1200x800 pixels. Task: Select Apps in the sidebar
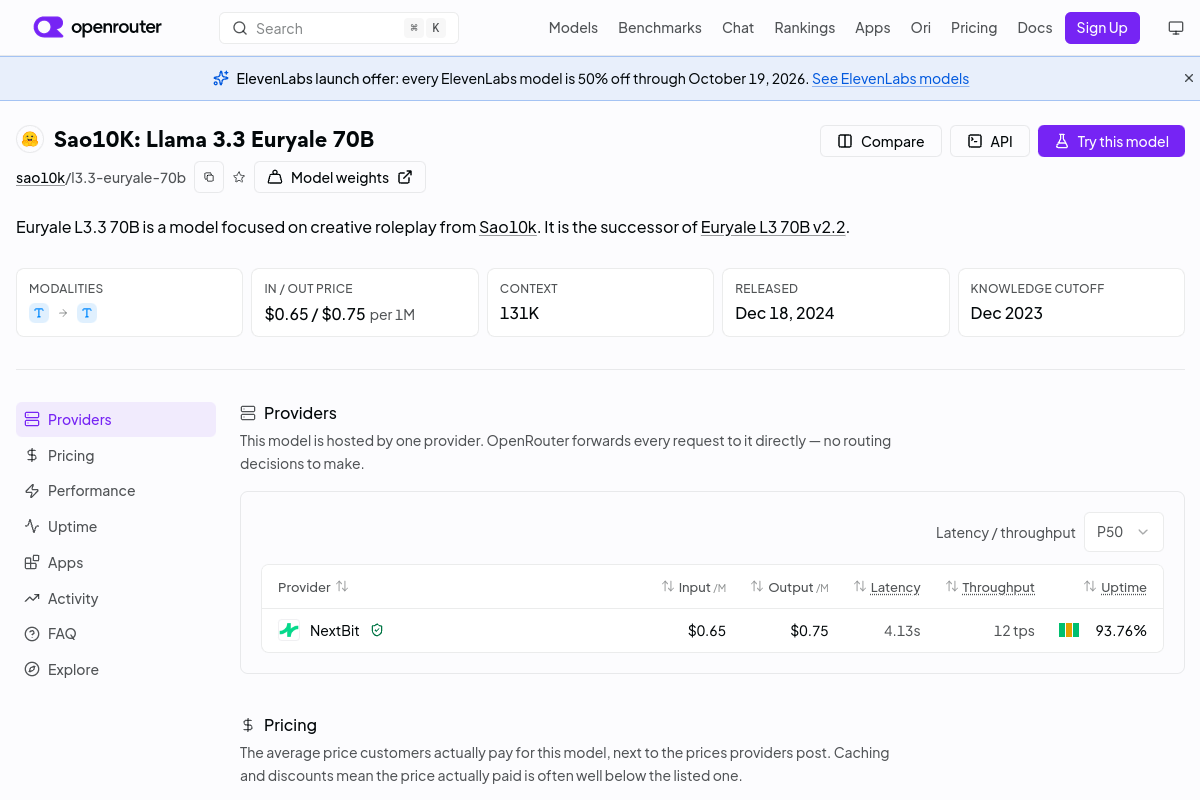click(x=116, y=562)
